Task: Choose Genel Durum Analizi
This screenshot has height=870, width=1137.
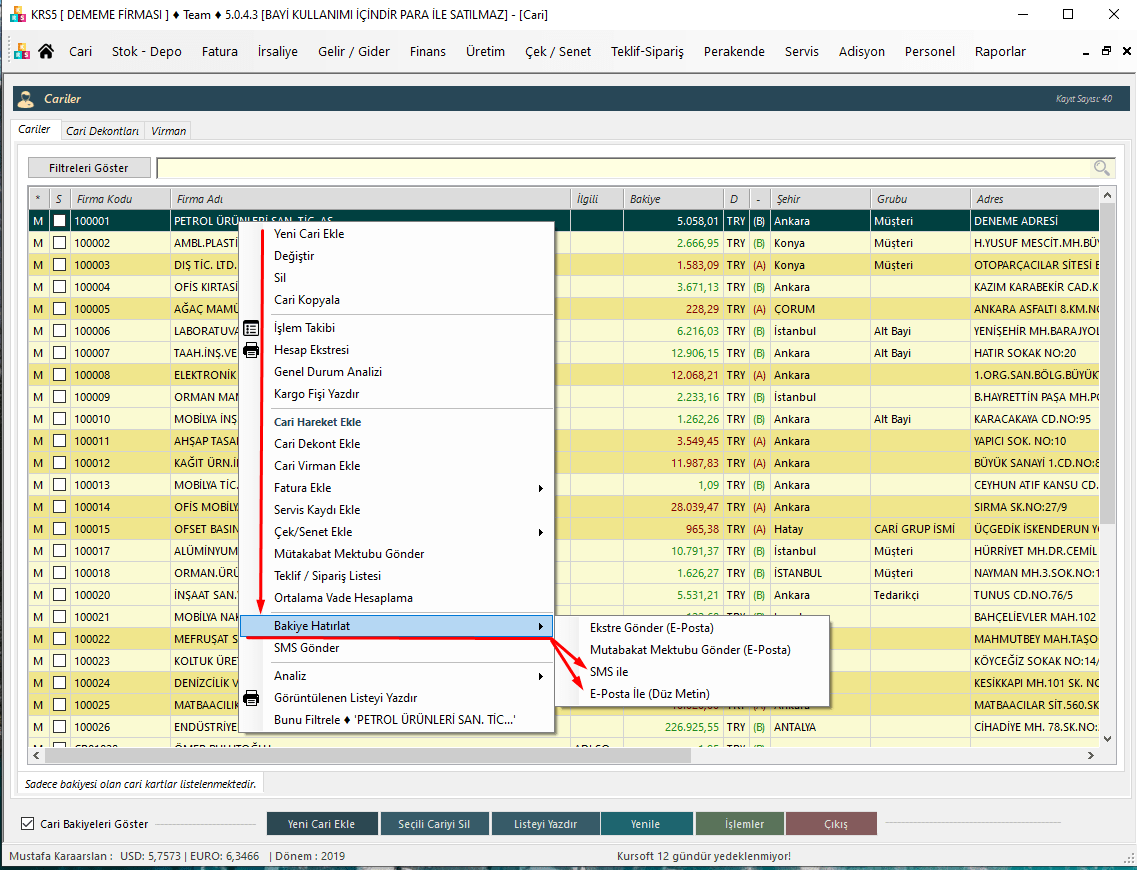Action: 397,372
